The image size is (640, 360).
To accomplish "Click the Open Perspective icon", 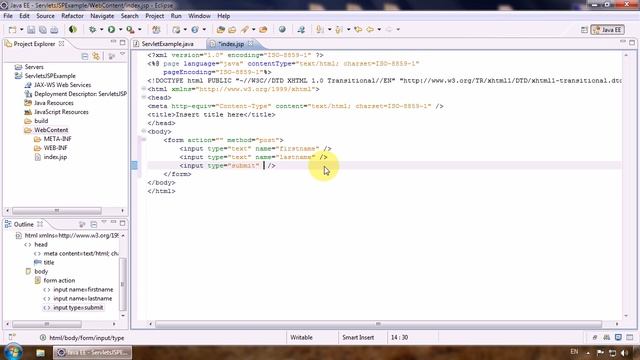I will (x=584, y=30).
